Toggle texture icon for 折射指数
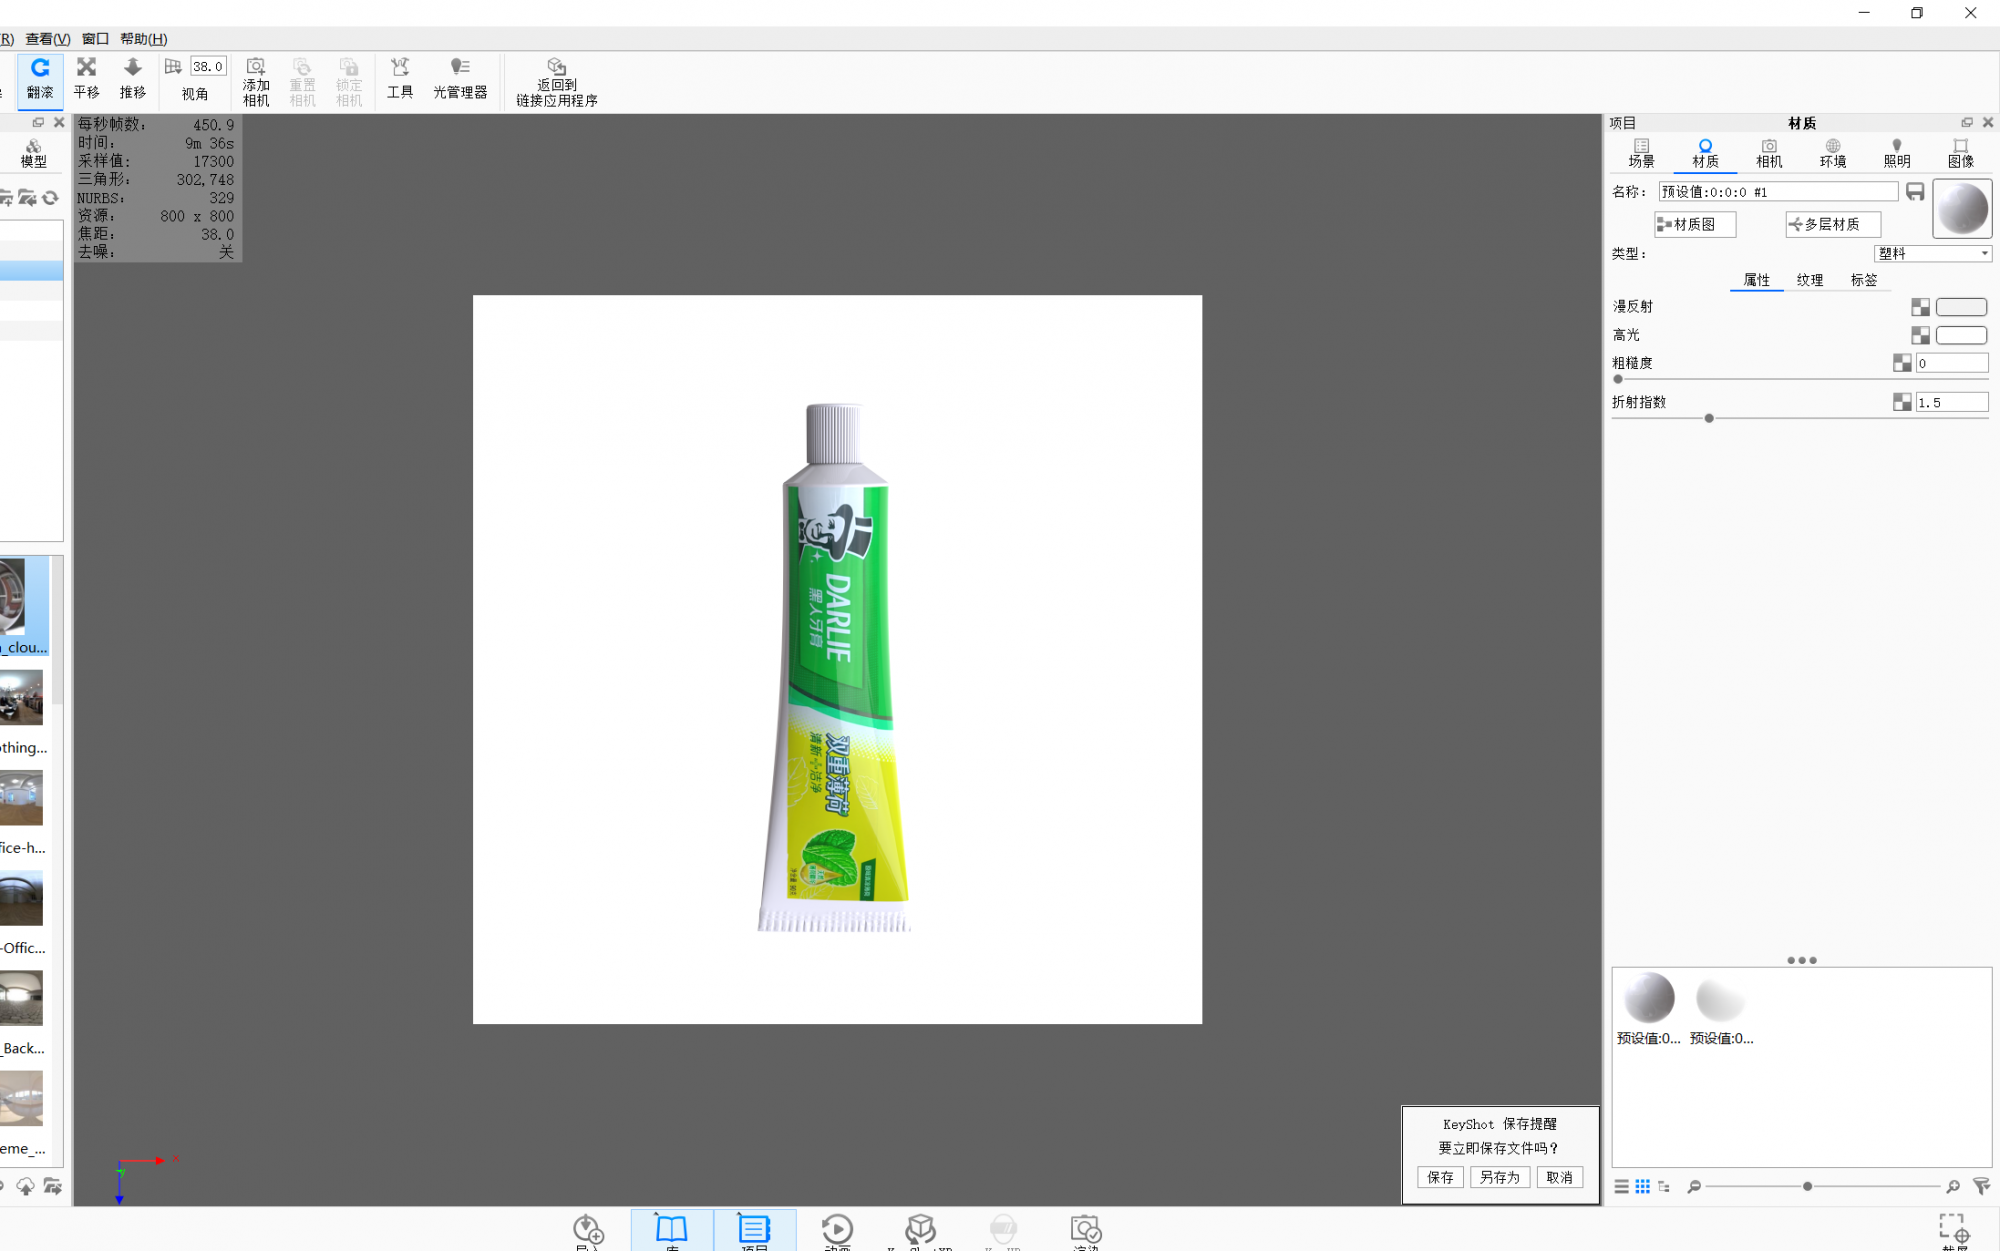 (1902, 402)
